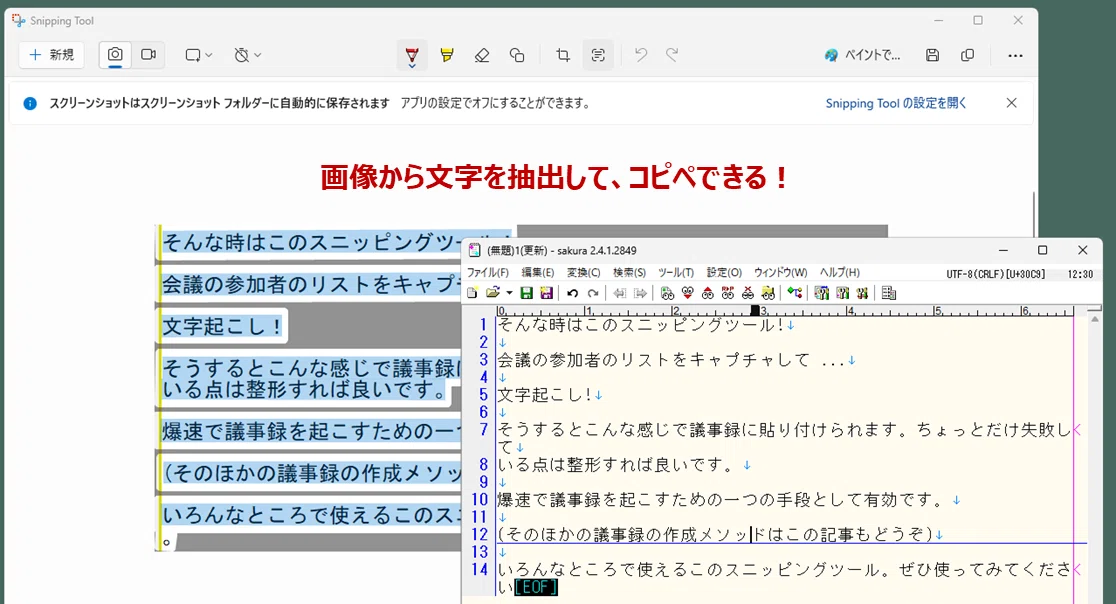
Task: Click the find previous (up arrow) icon
Action: (707, 293)
